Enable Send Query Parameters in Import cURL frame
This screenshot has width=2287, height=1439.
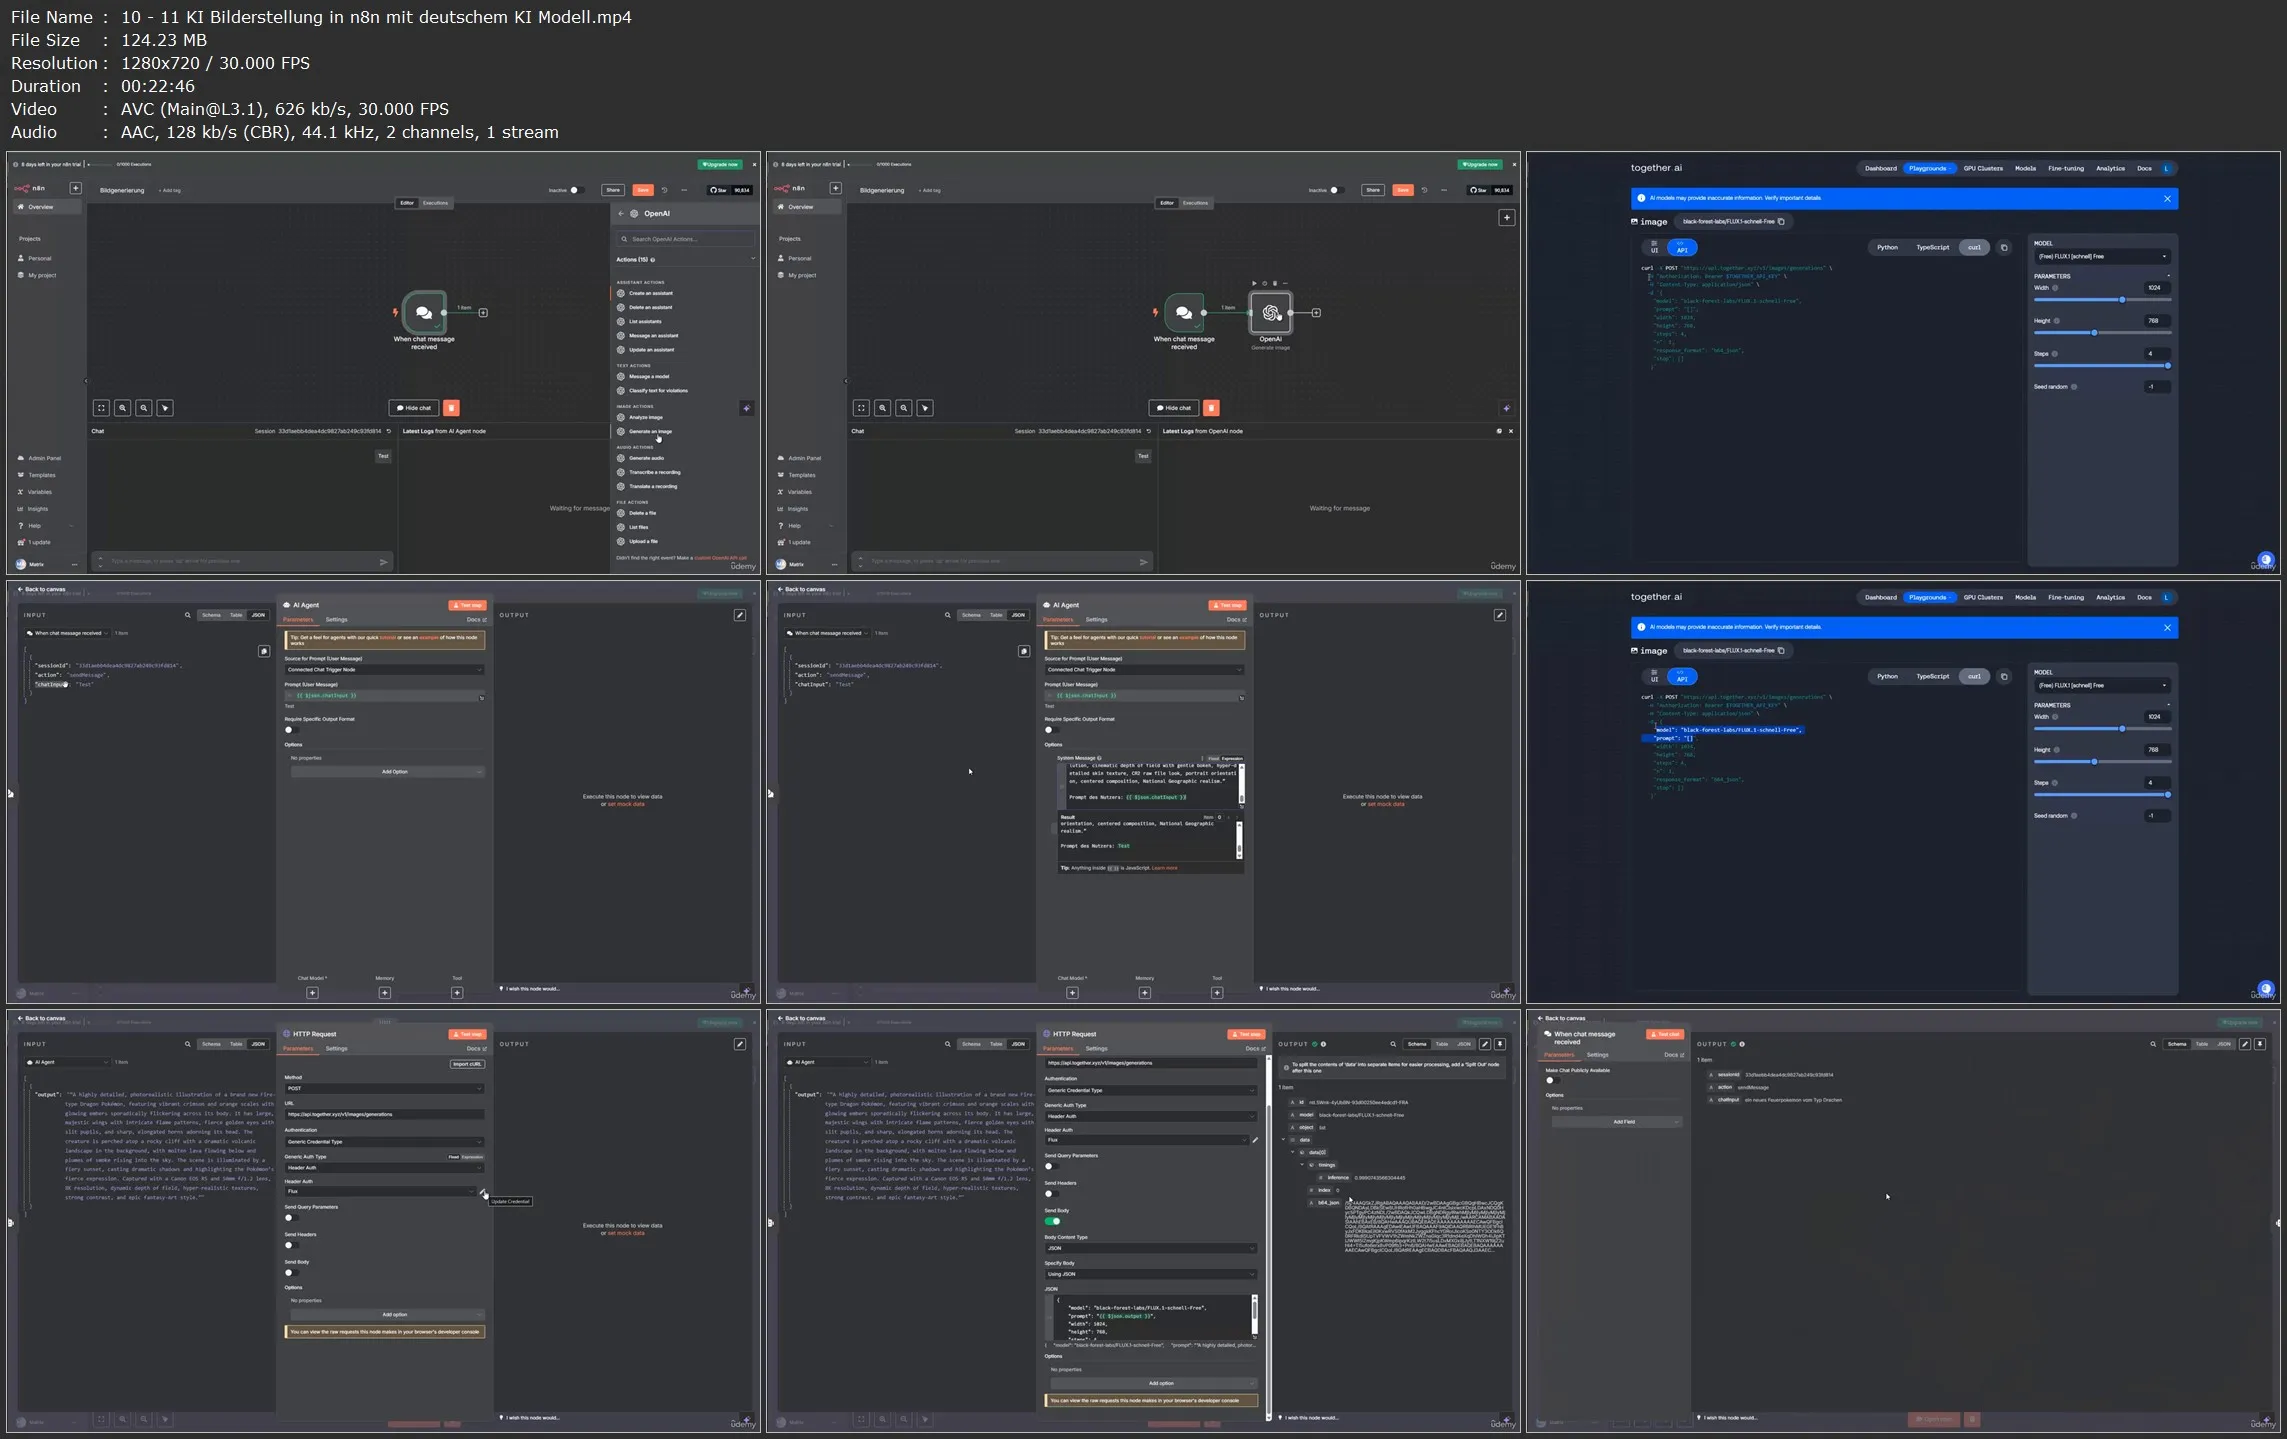coord(291,1218)
